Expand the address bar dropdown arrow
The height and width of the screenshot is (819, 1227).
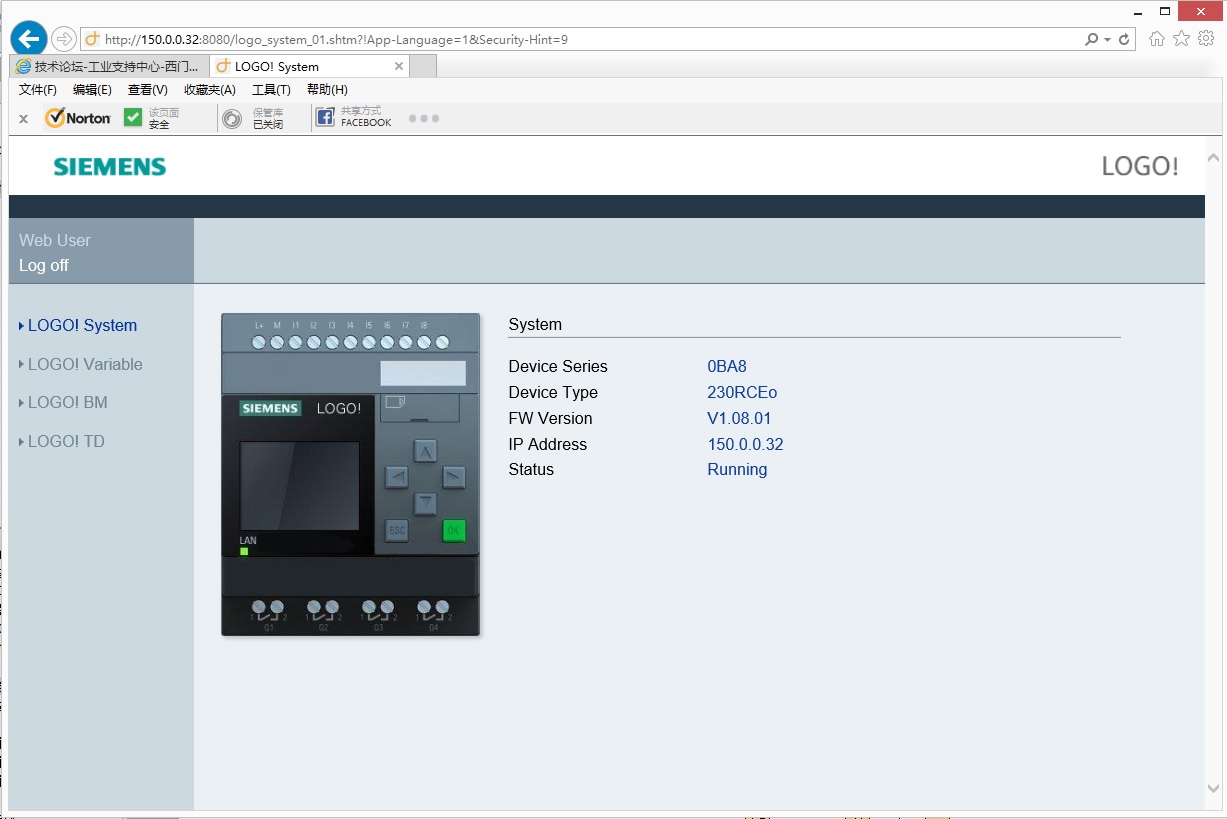(x=1107, y=40)
